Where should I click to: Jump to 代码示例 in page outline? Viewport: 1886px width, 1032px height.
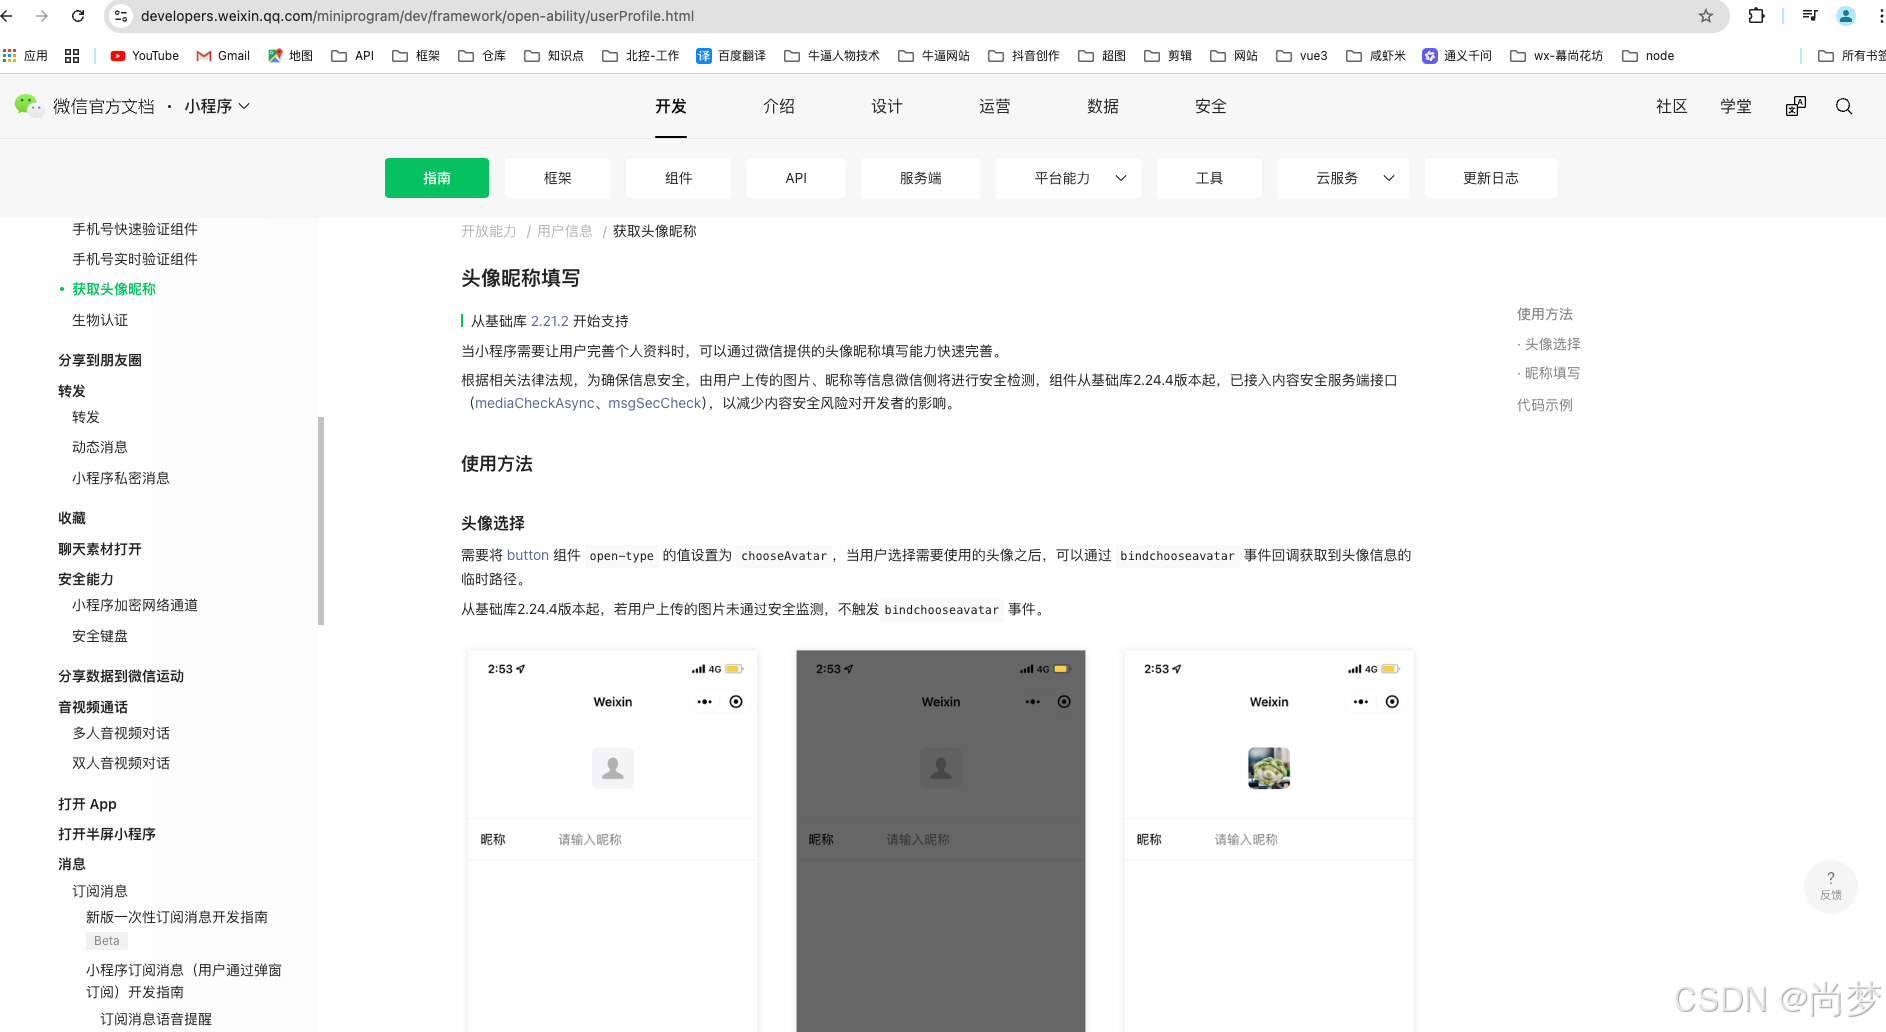point(1545,405)
